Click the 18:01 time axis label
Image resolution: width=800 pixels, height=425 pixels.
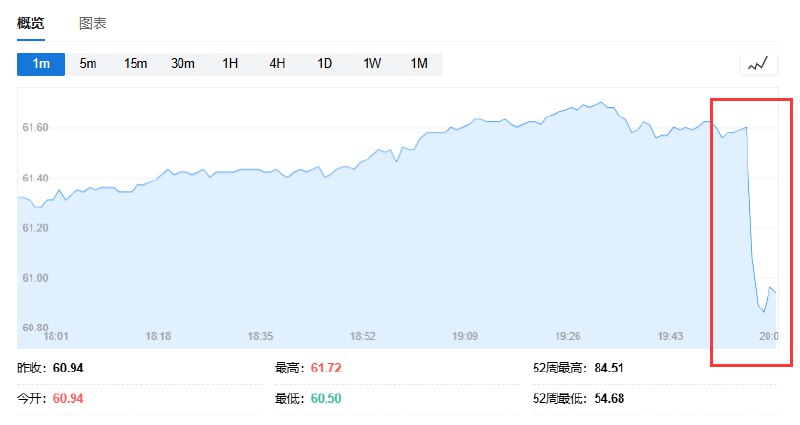coord(56,336)
